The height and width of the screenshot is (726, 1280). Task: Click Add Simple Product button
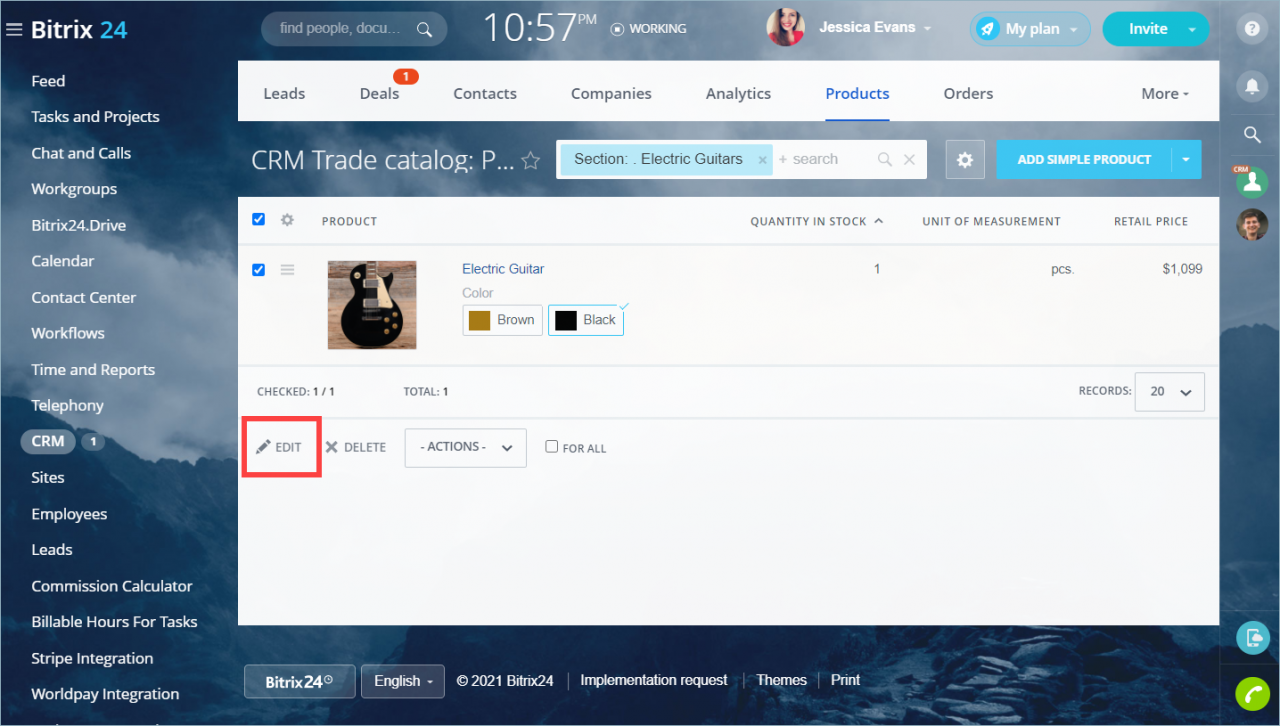[1084, 159]
